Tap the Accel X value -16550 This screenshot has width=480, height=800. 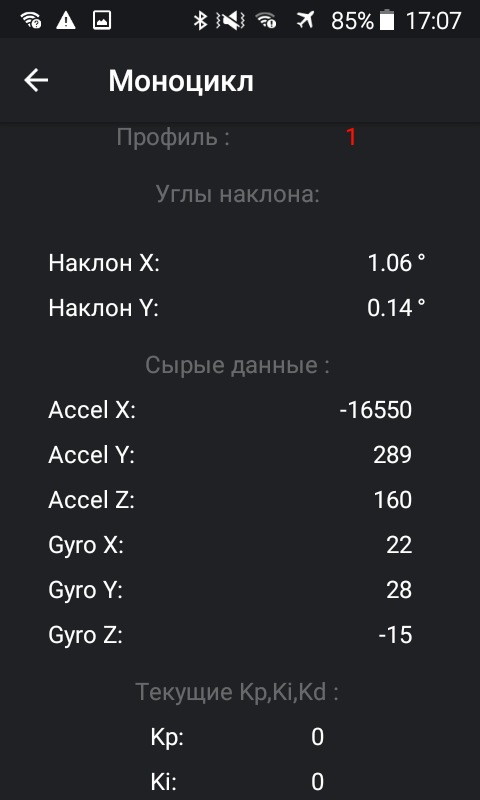coord(376,410)
